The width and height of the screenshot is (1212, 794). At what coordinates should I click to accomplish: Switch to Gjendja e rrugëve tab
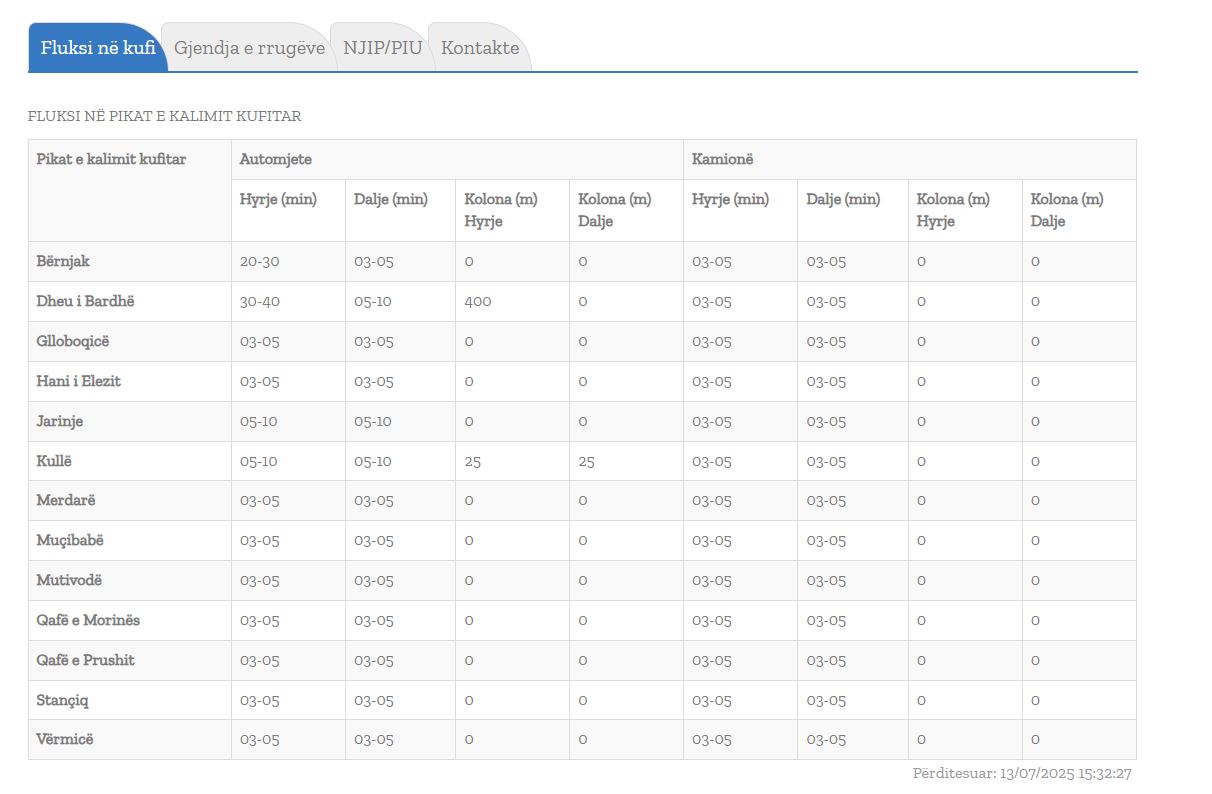[249, 48]
